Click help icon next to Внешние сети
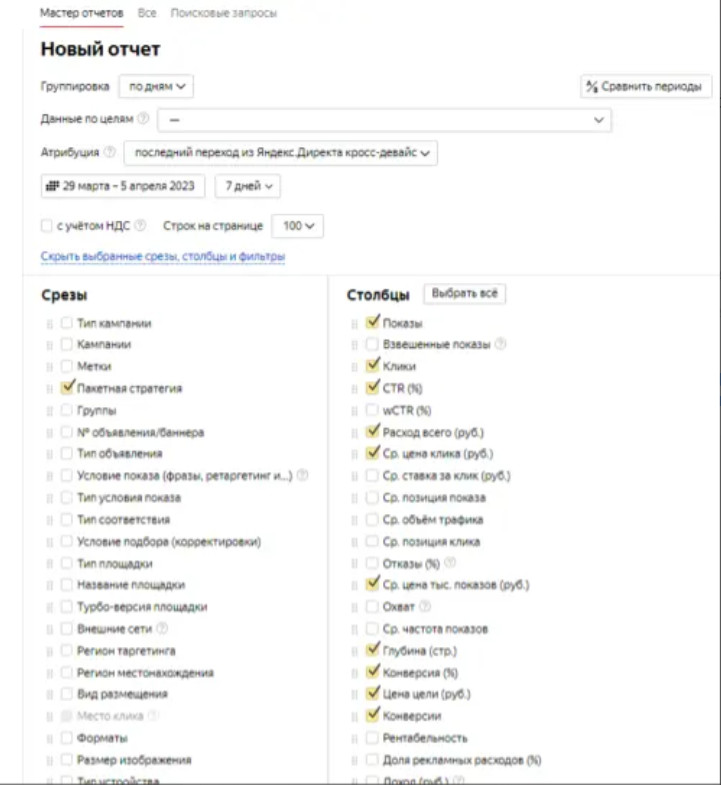721x785 pixels. point(162,629)
